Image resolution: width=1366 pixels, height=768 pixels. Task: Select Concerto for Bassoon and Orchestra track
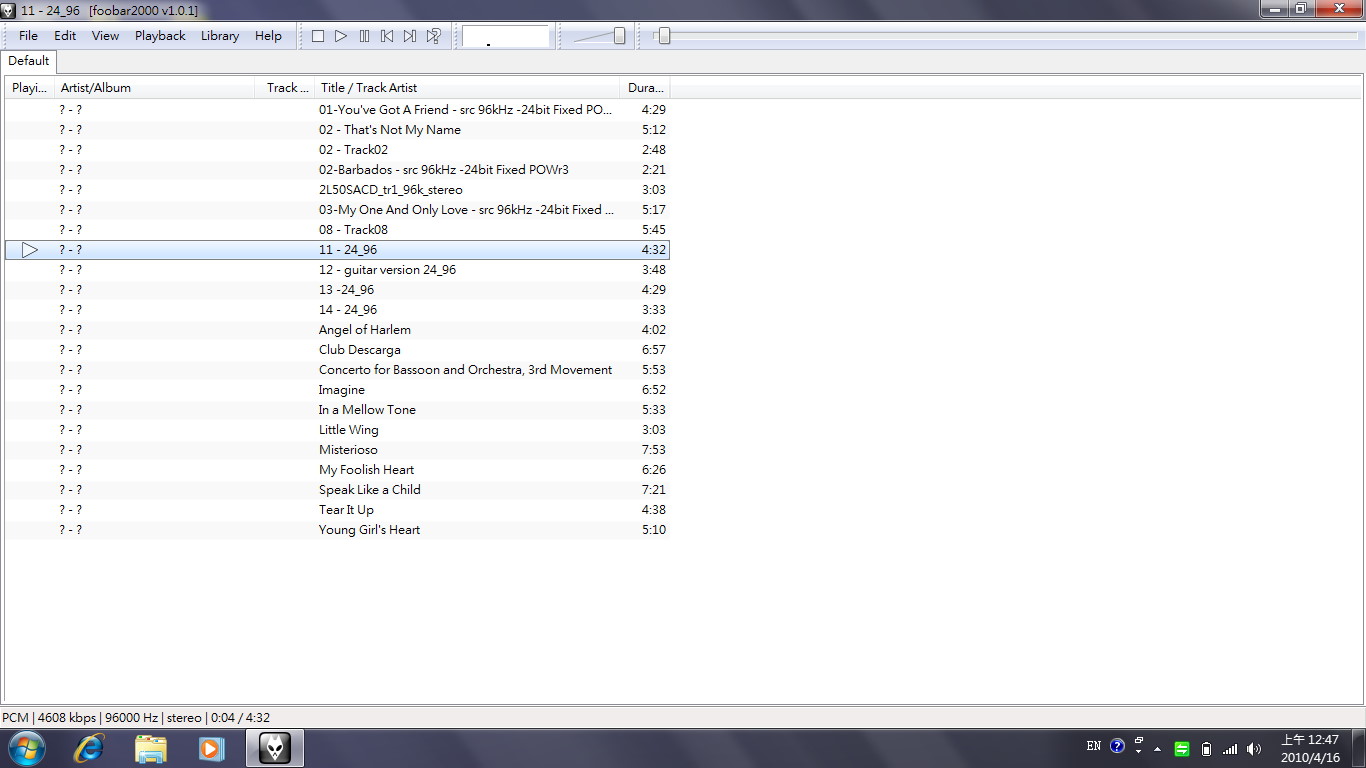337,370
